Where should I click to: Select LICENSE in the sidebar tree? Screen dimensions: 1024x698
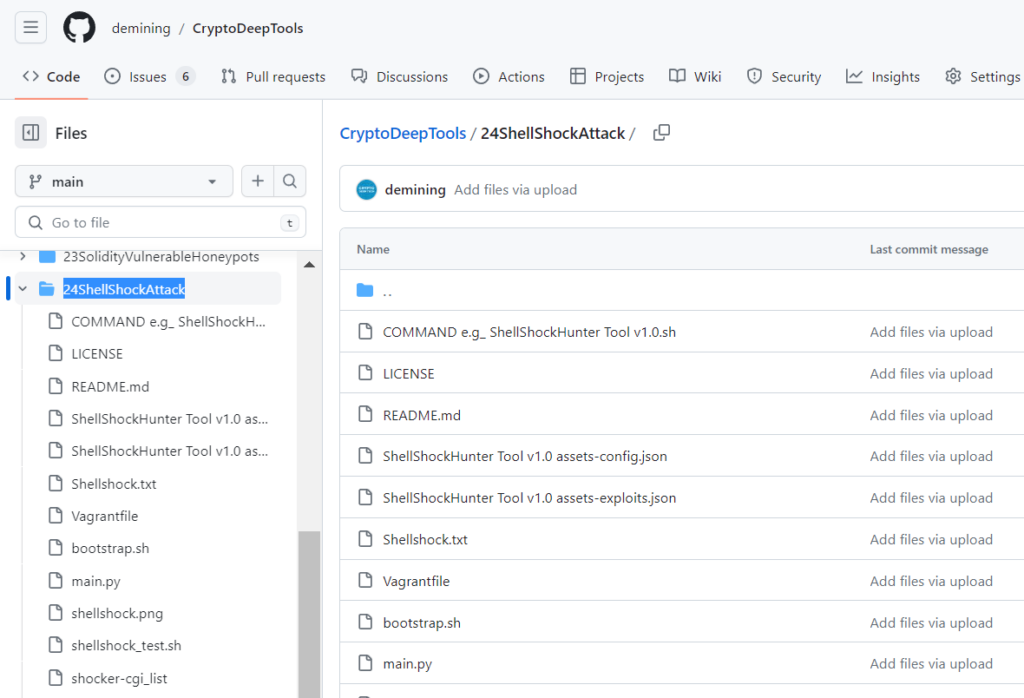coord(97,354)
